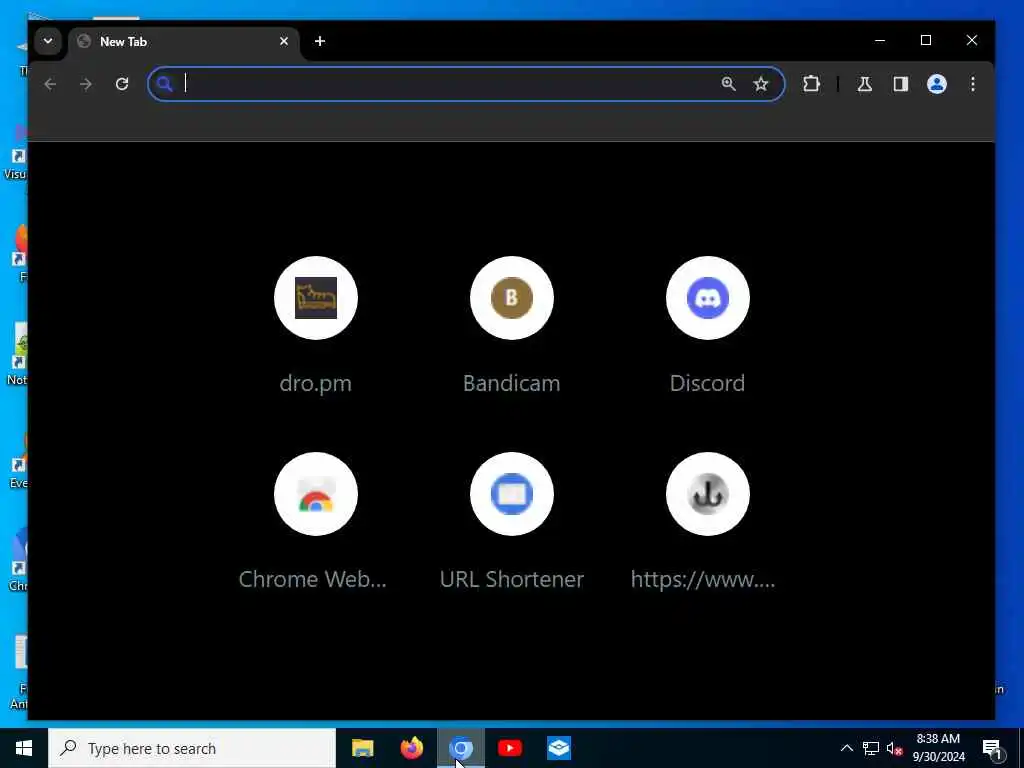1024x768 pixels.
Task: Open the zoom magnifier in address bar
Action: coord(728,84)
